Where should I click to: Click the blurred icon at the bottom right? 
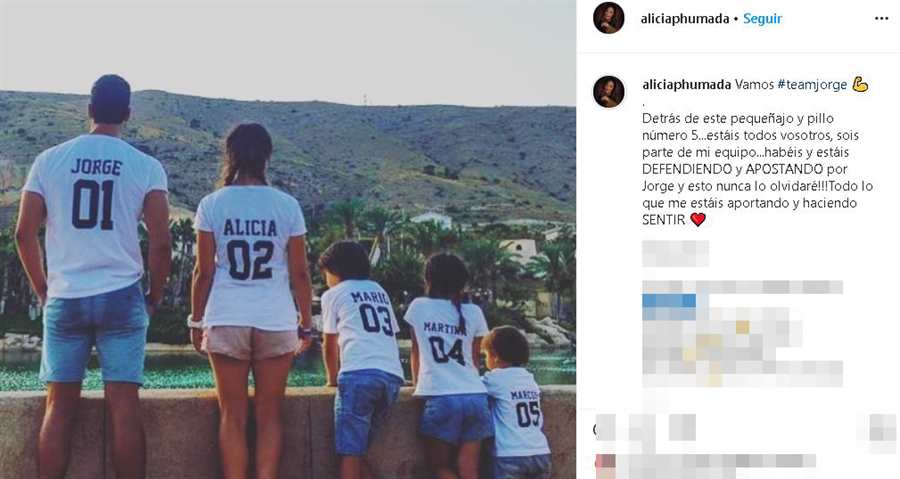(883, 428)
